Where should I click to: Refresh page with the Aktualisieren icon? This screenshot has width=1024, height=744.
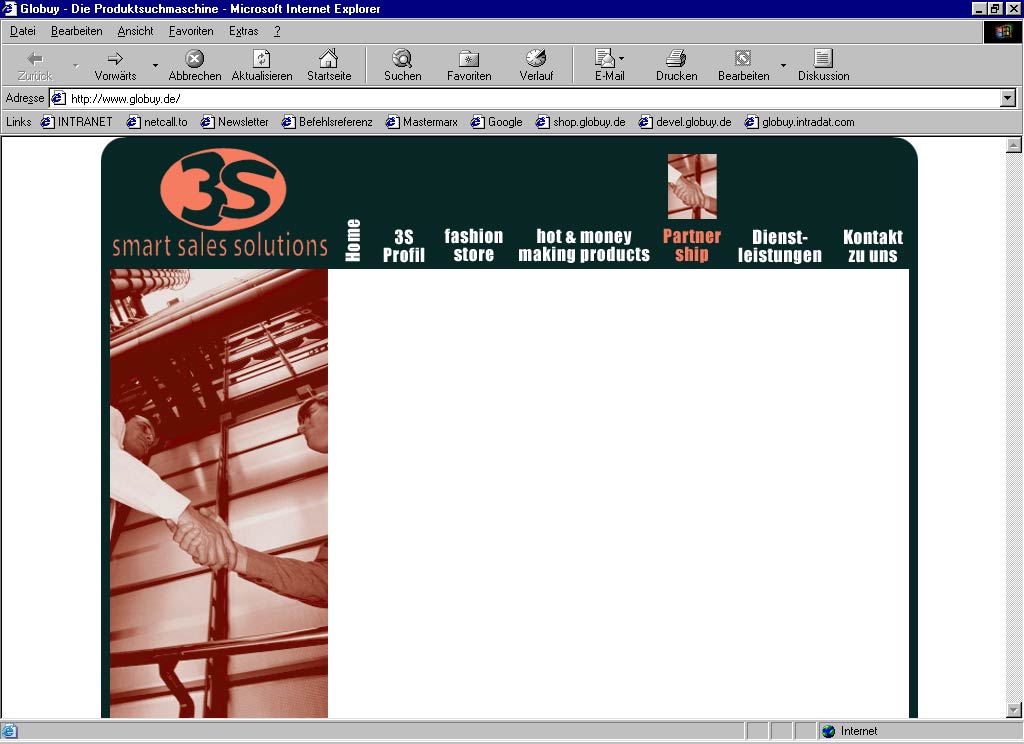tap(261, 59)
